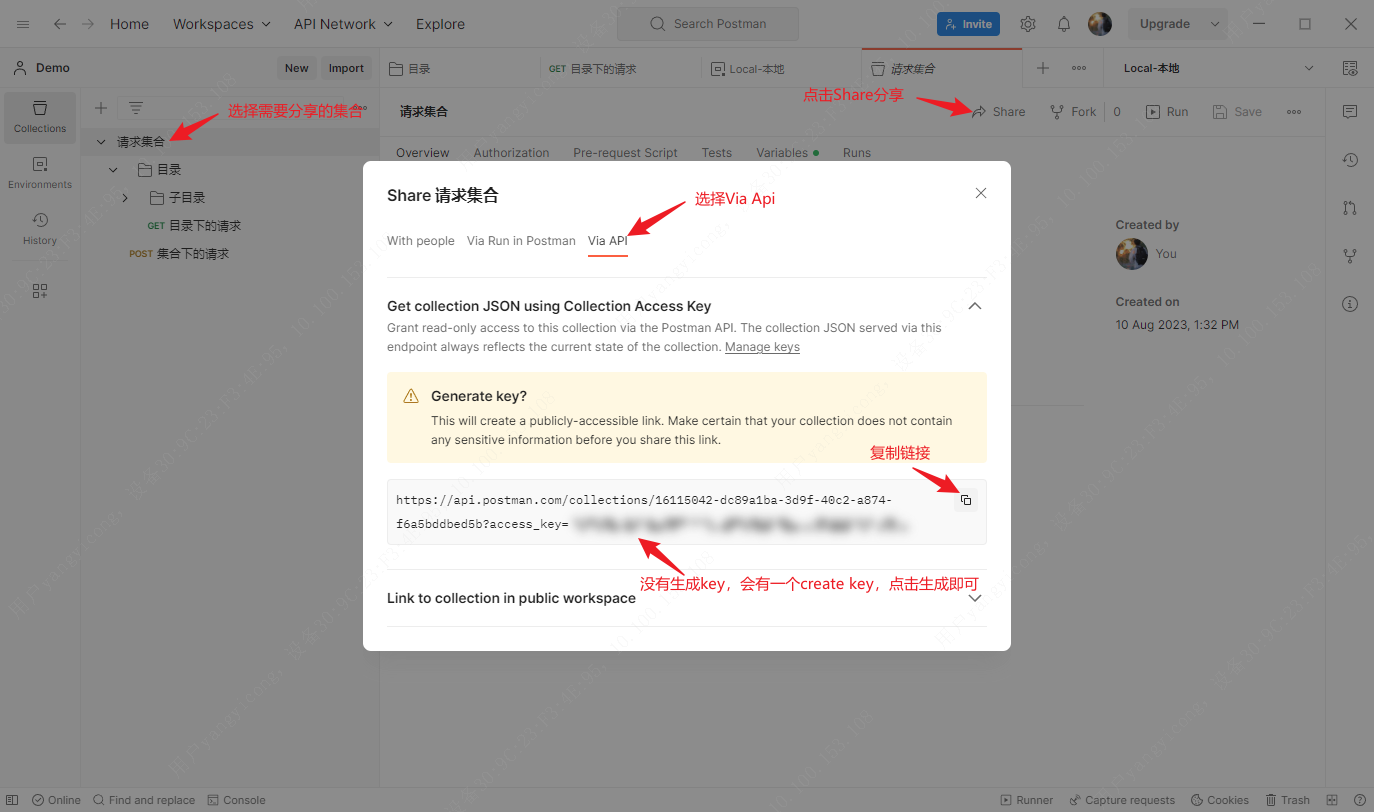Open environment quick look icon
The height and width of the screenshot is (812, 1374).
[1350, 68]
